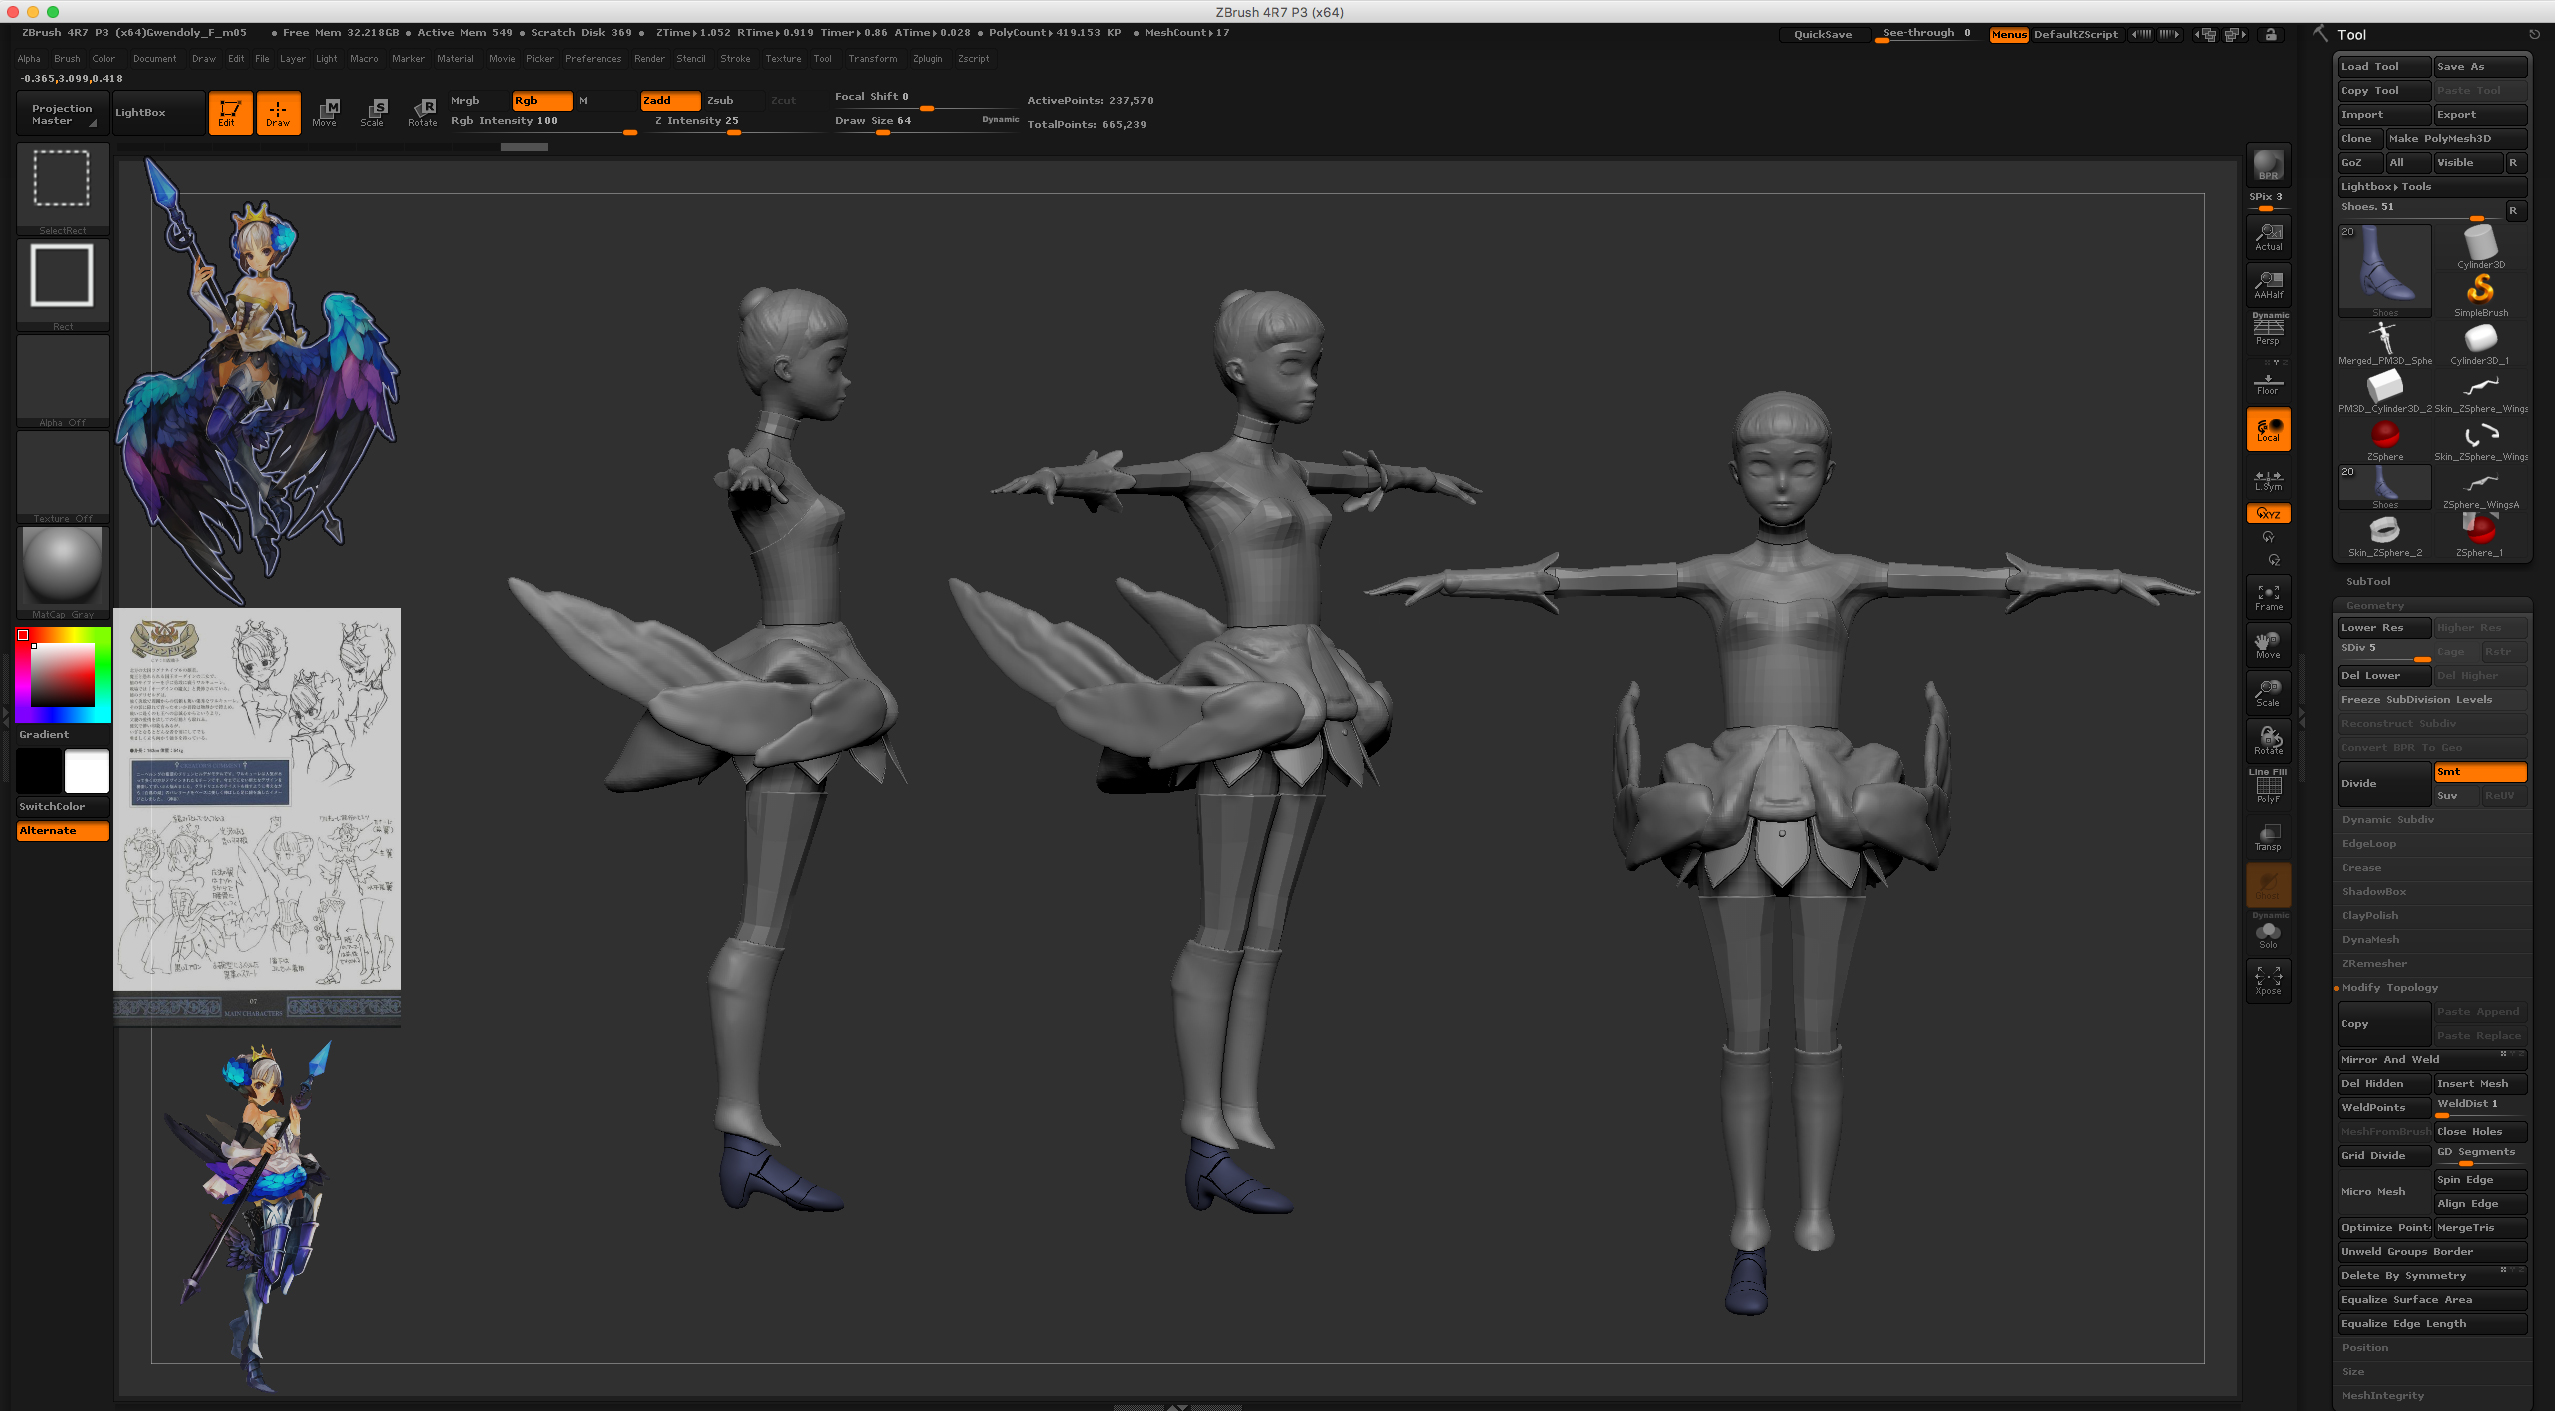Open the Render menu
The image size is (2555, 1411).
pyautogui.click(x=649, y=59)
